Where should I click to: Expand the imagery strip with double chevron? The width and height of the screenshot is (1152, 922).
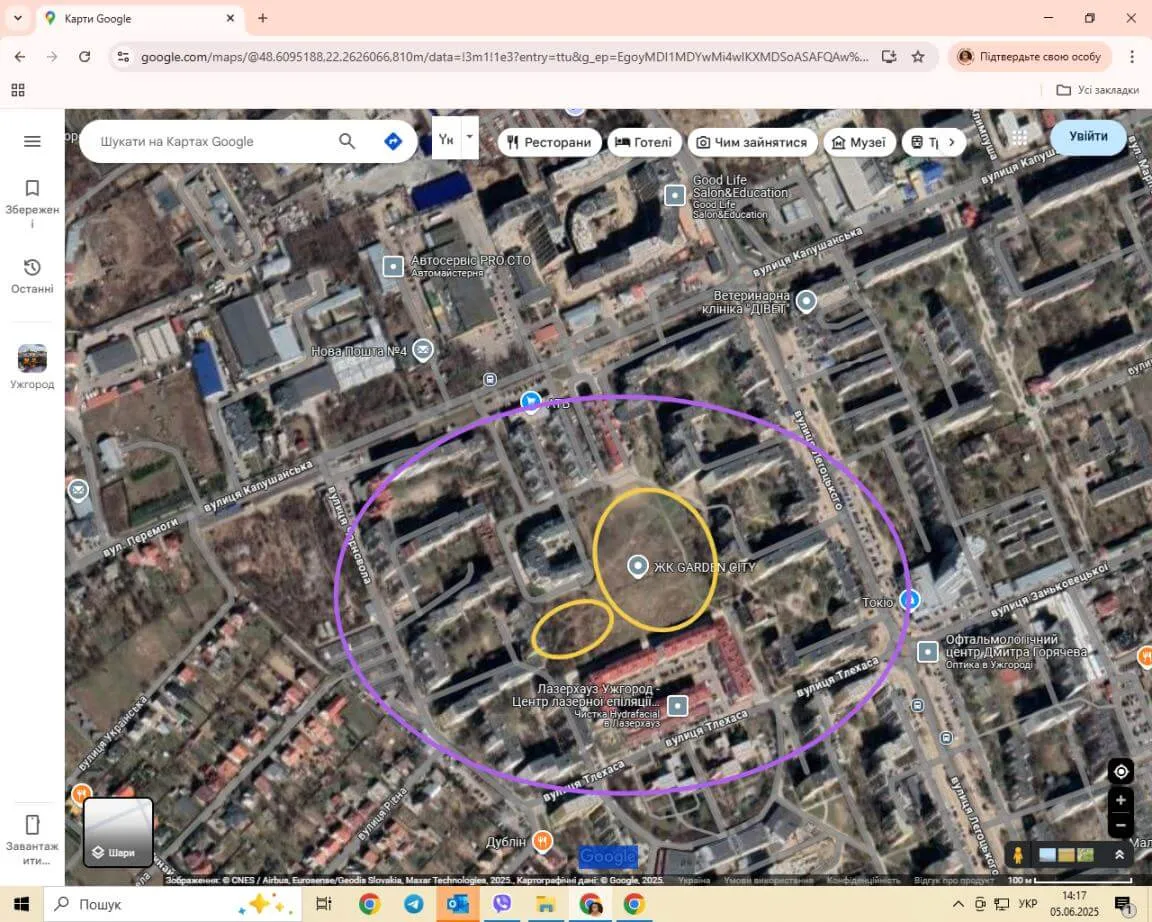click(1119, 855)
